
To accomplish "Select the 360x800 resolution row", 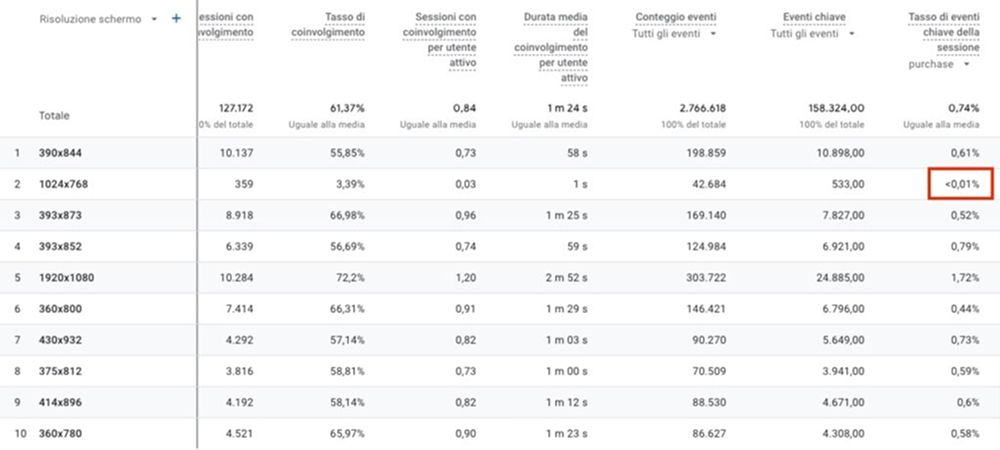I will point(62,308).
